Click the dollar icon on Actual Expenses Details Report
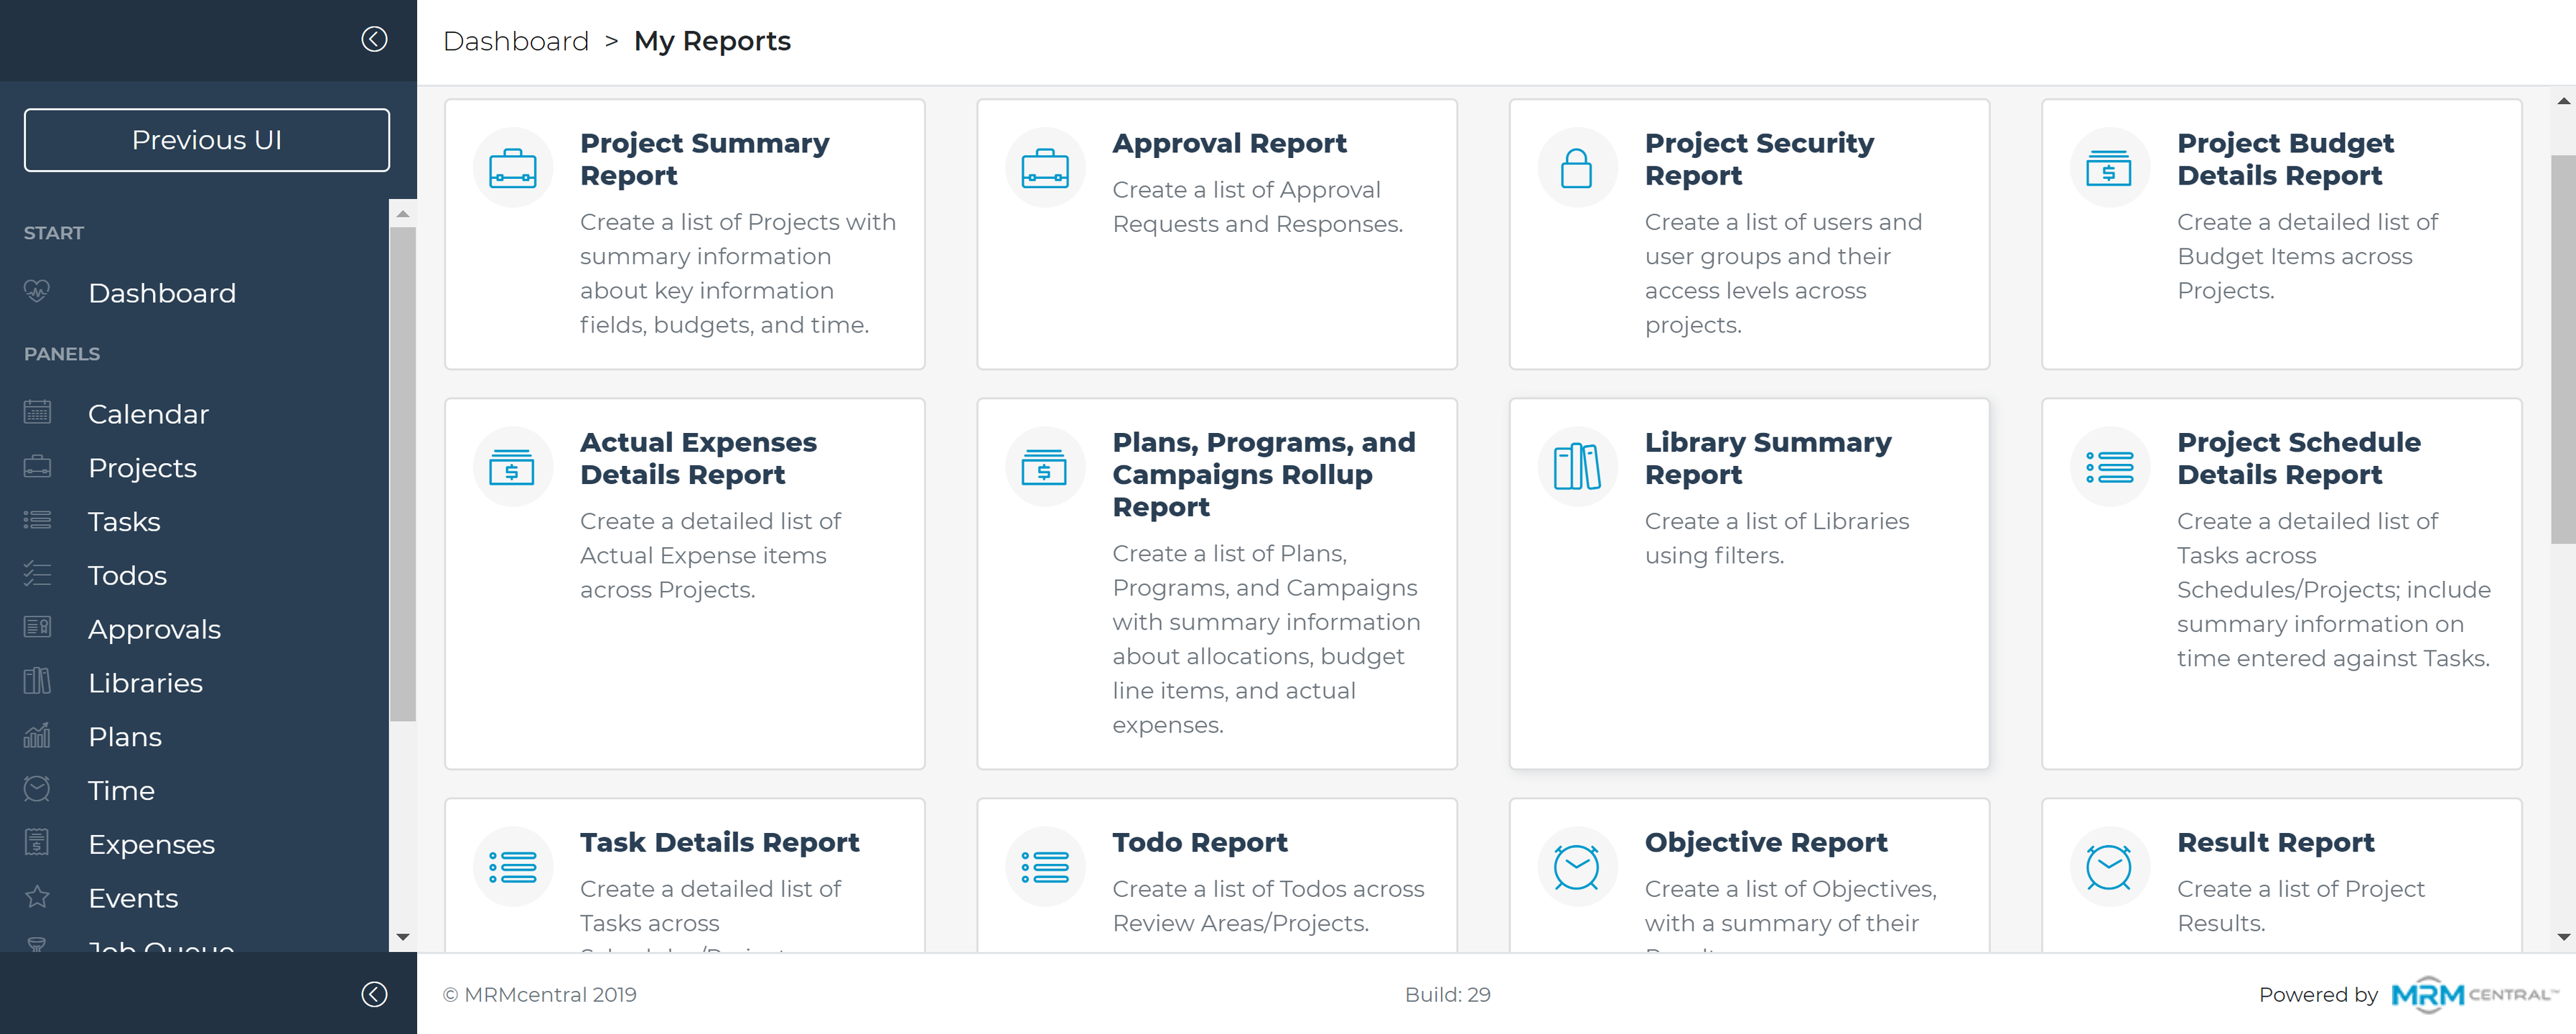 (x=512, y=467)
